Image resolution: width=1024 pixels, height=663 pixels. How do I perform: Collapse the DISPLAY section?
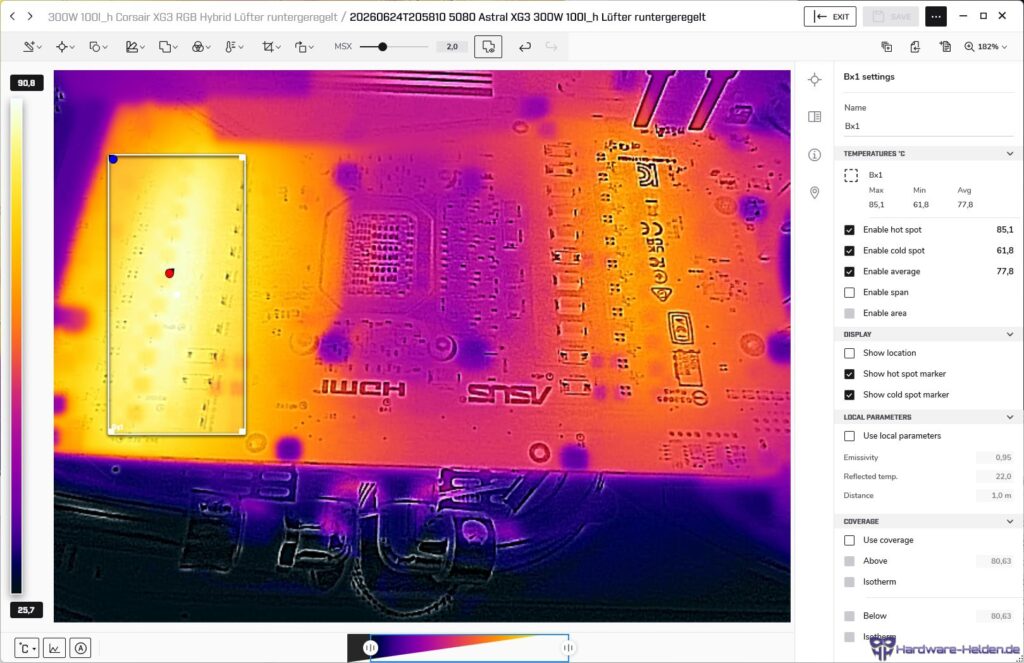click(x=1010, y=334)
